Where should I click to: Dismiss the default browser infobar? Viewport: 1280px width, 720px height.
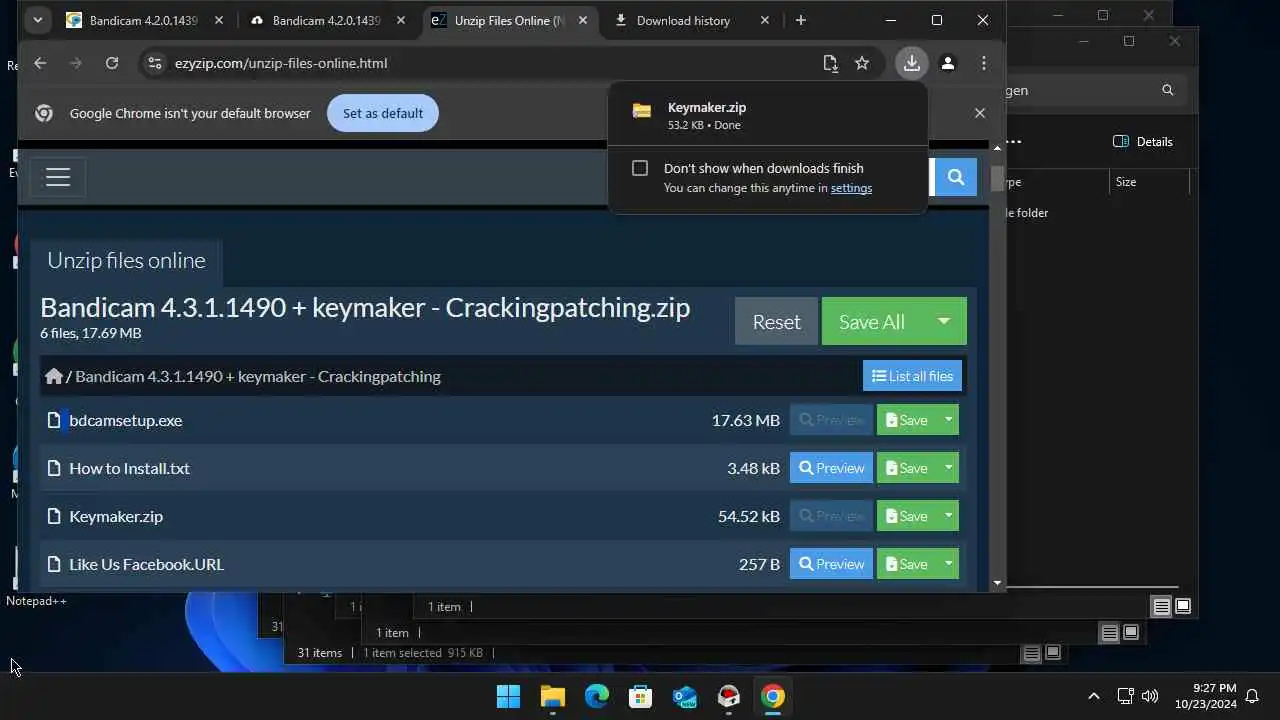coord(980,113)
